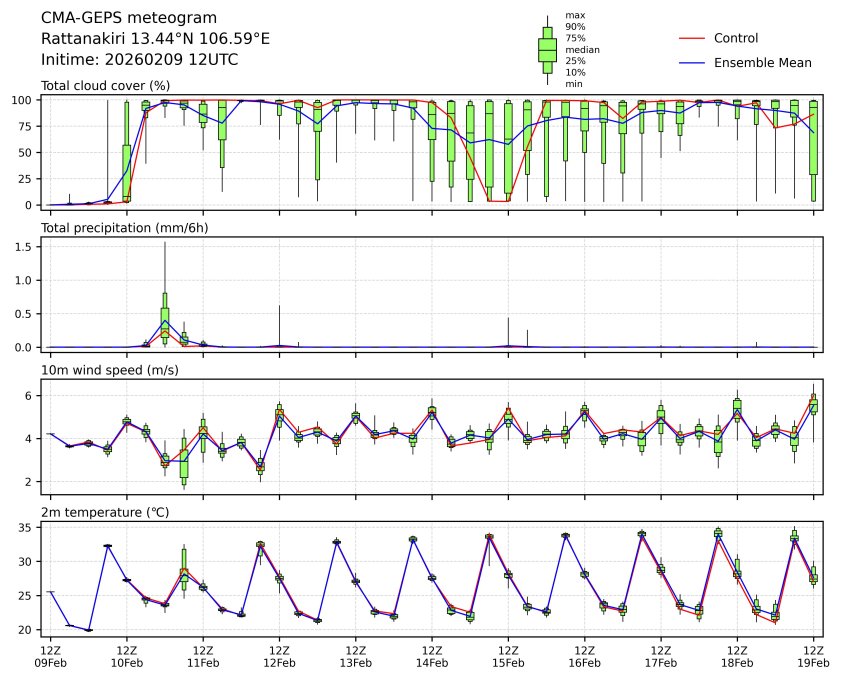
Task: Click the red Control legend line
Action: coord(692,38)
